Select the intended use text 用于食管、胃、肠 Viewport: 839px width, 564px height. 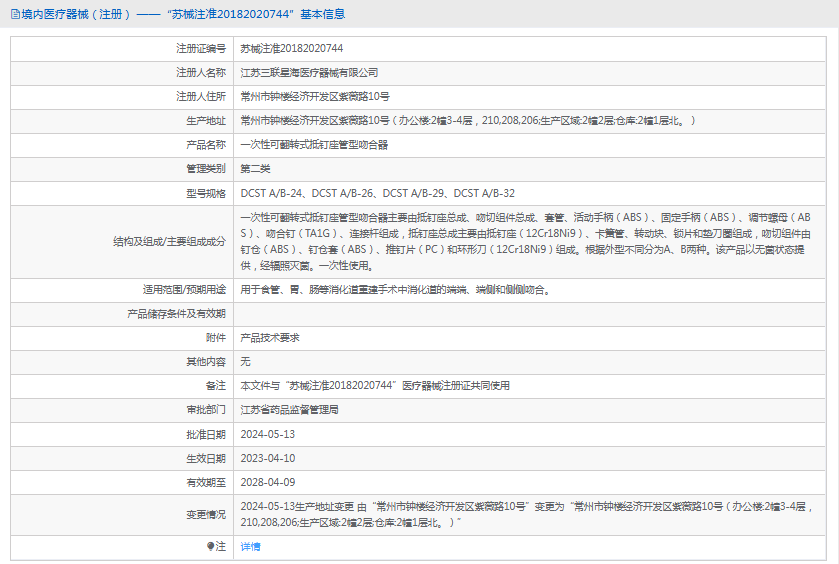click(x=395, y=289)
